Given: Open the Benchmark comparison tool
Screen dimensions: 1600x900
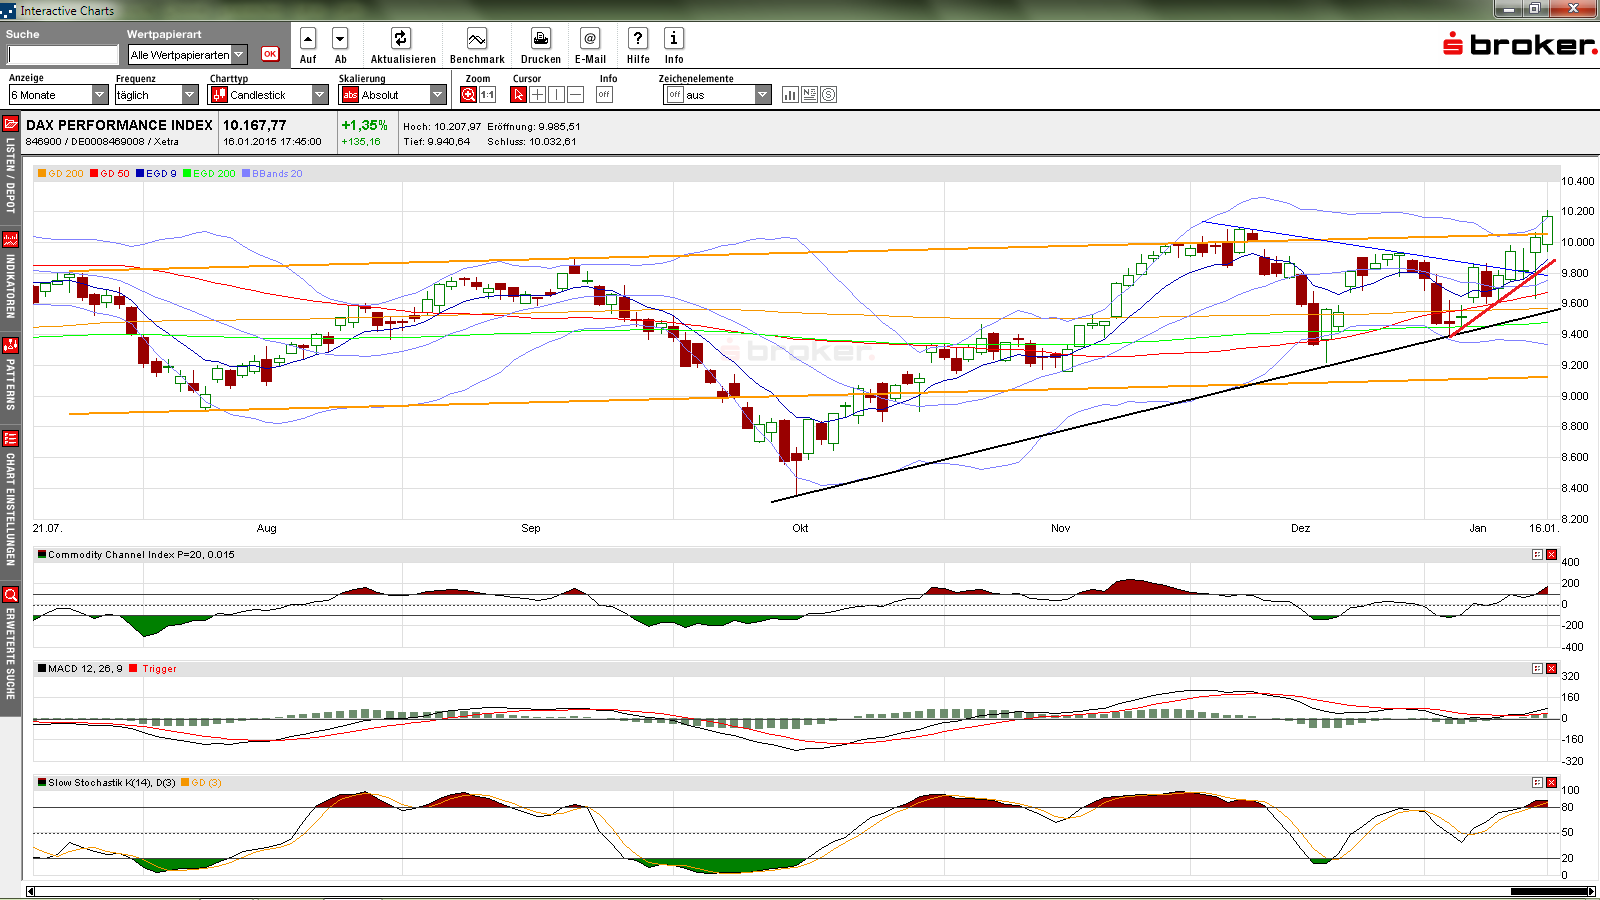Looking at the screenshot, I should [x=477, y=39].
